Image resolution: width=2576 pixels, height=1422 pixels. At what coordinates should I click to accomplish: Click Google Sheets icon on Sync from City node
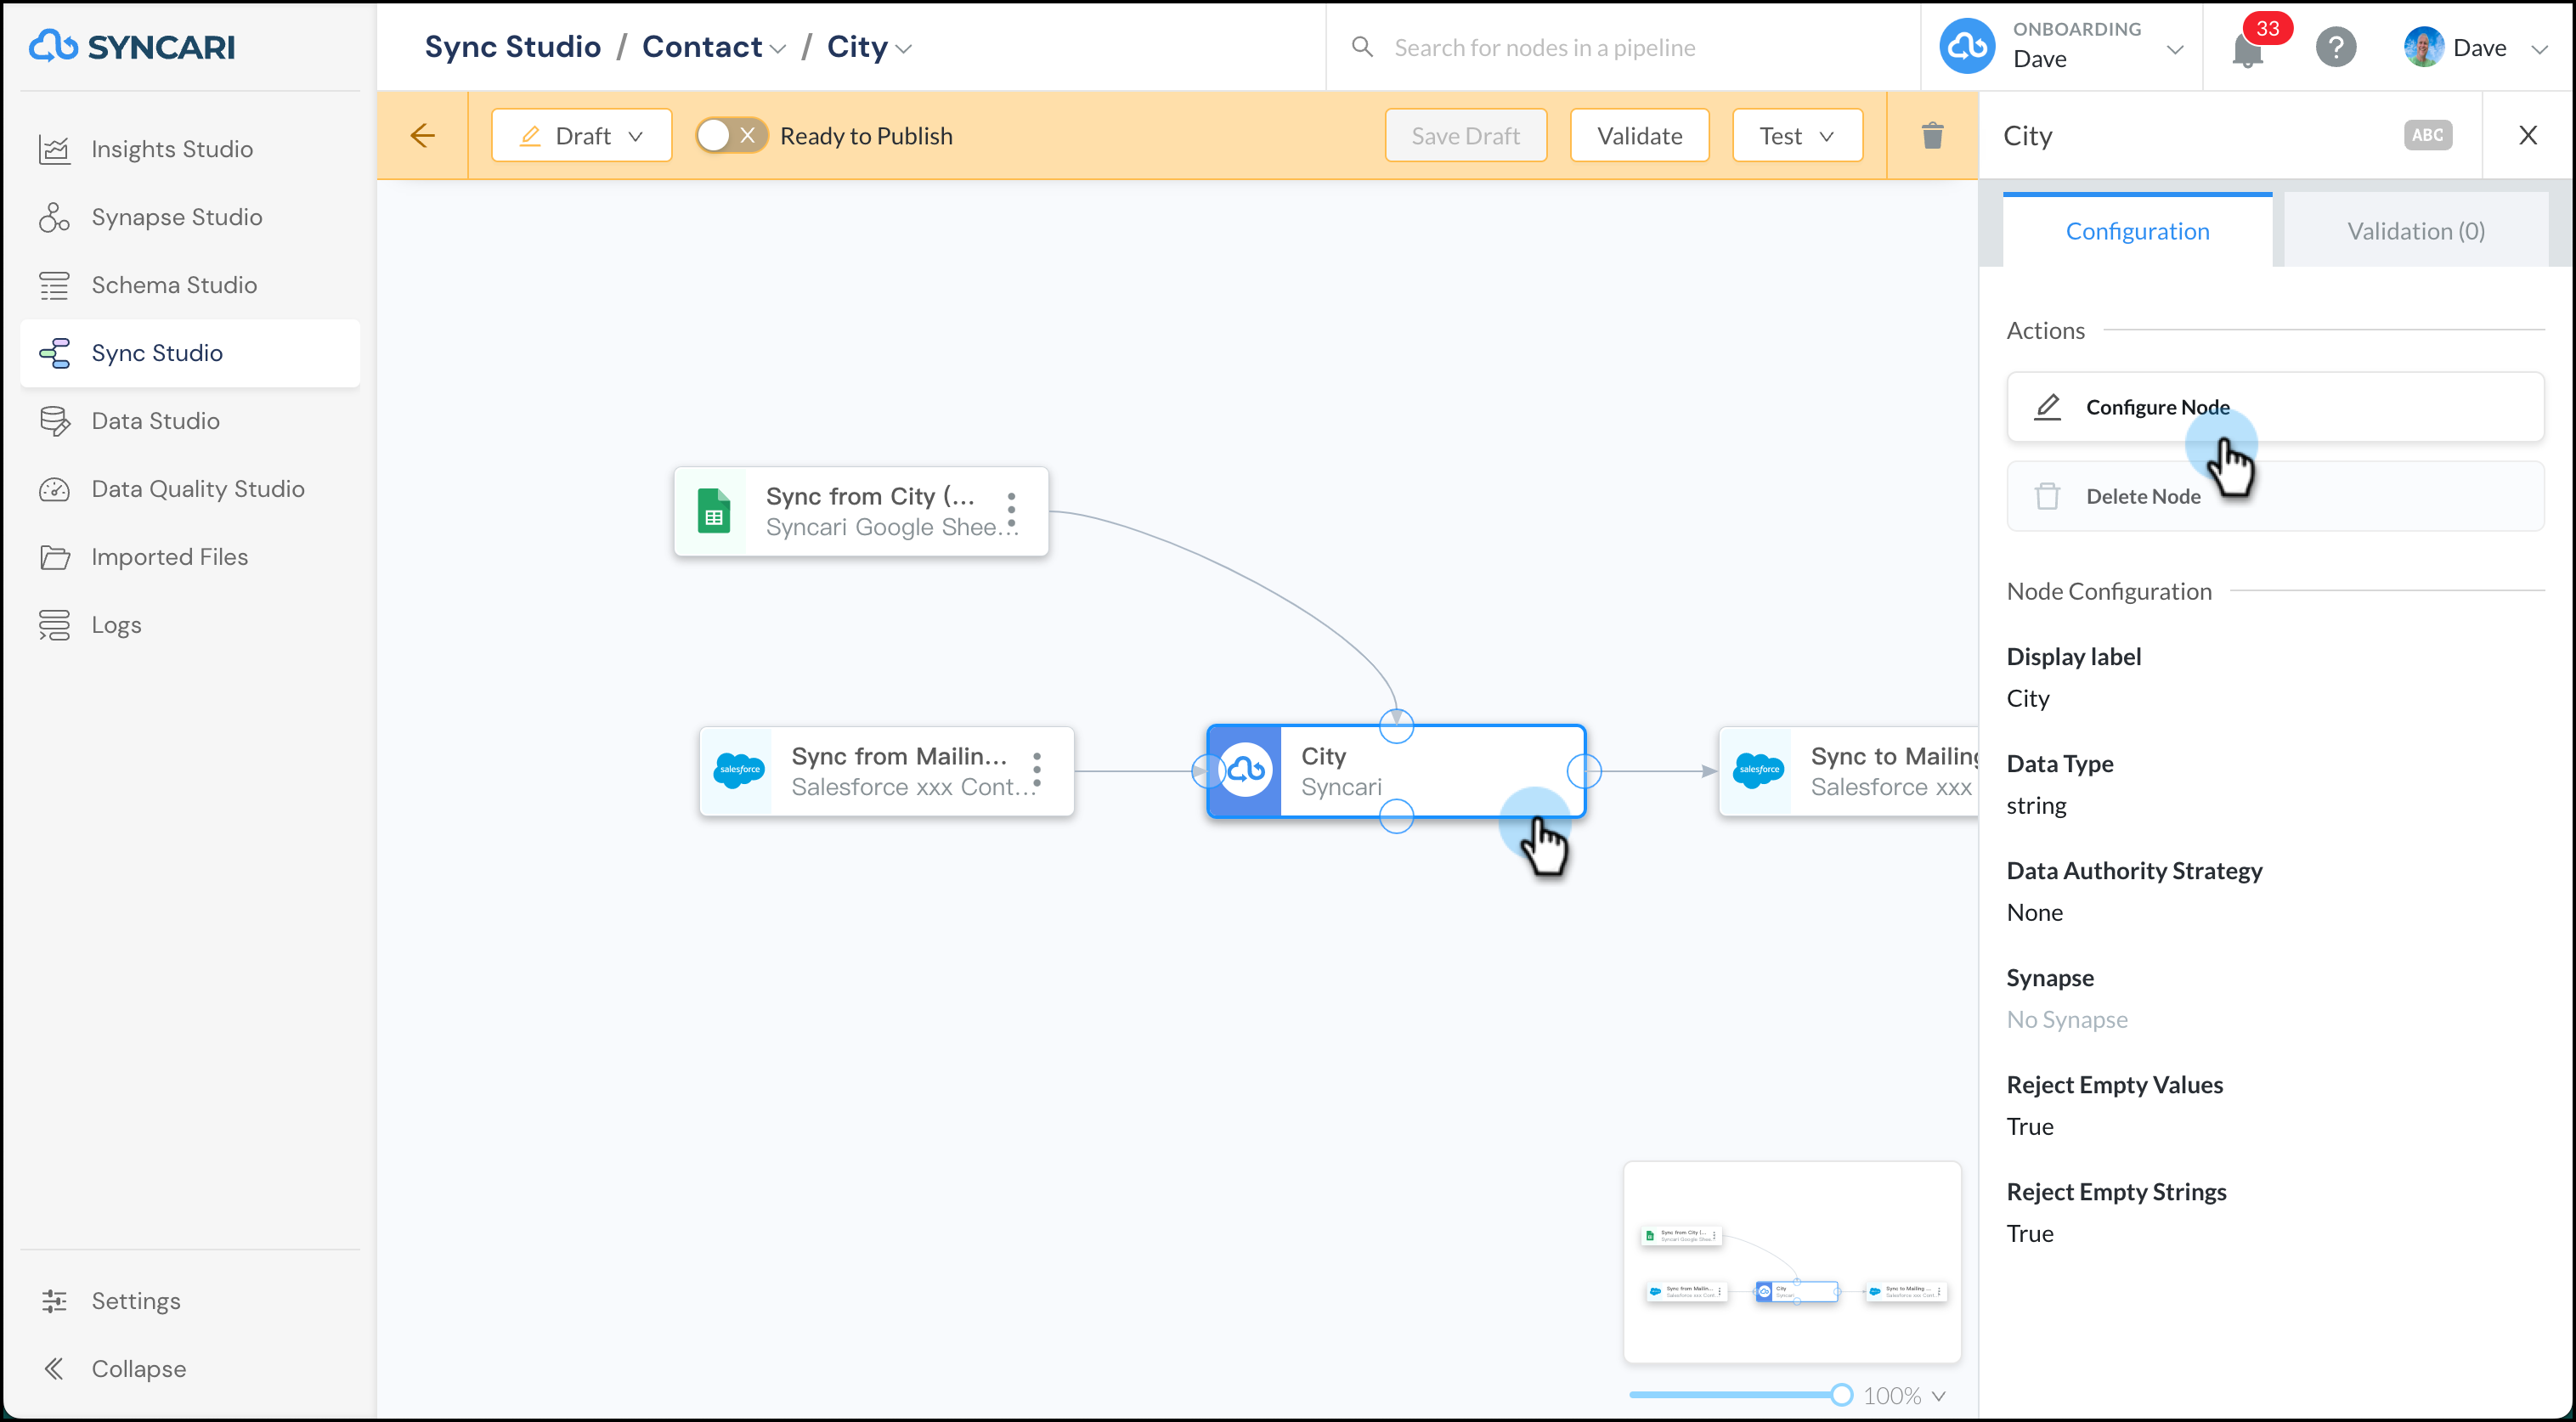(713, 511)
